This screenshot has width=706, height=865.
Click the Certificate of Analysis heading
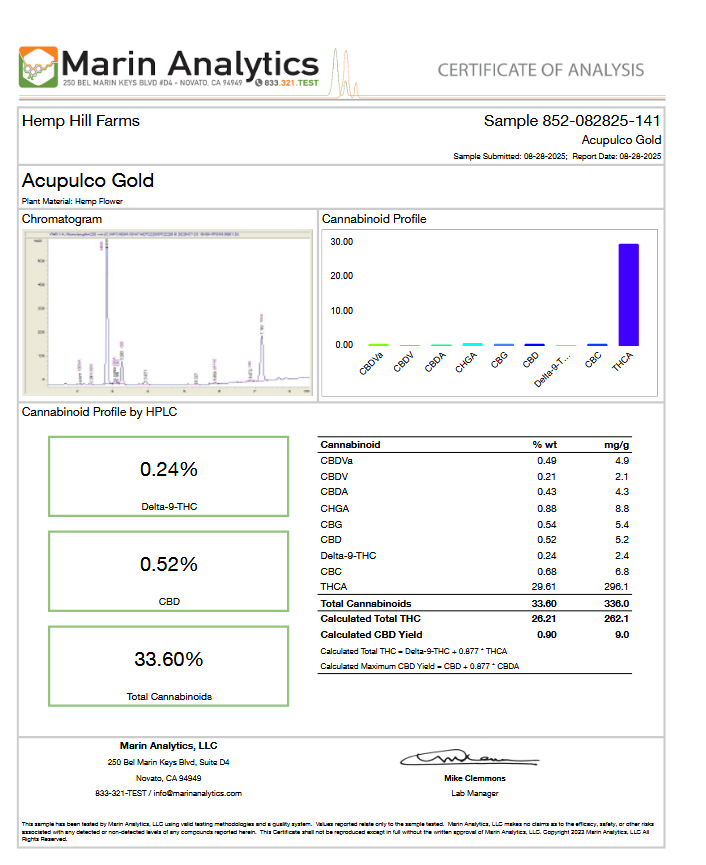541,70
